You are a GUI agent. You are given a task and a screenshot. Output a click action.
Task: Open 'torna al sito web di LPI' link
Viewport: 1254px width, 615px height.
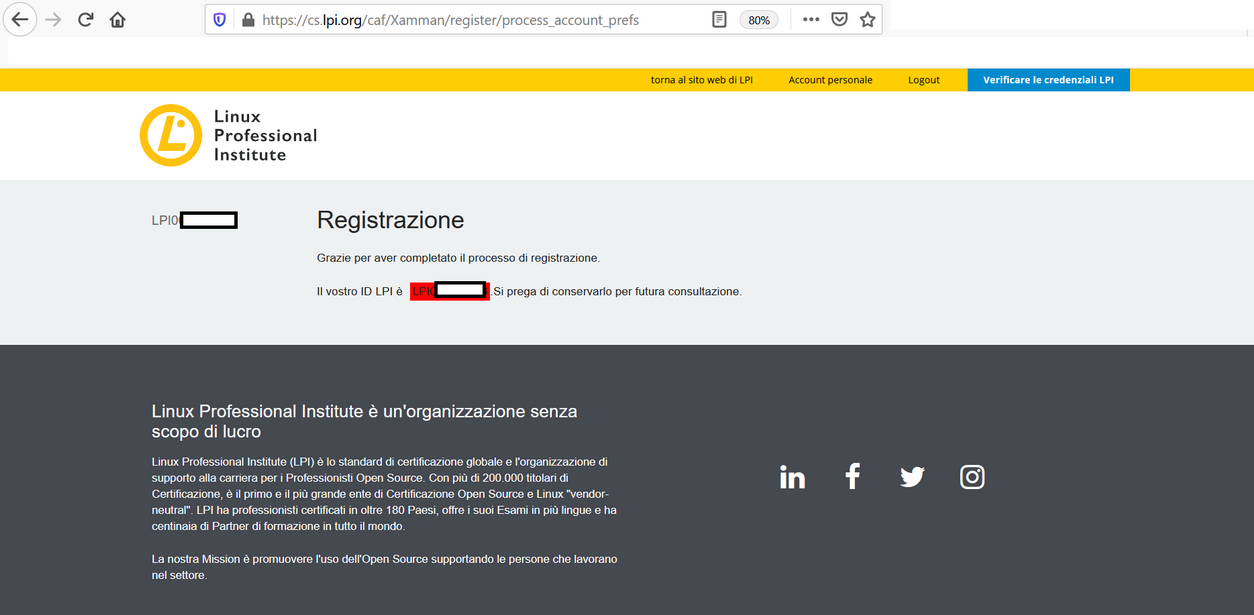point(702,80)
